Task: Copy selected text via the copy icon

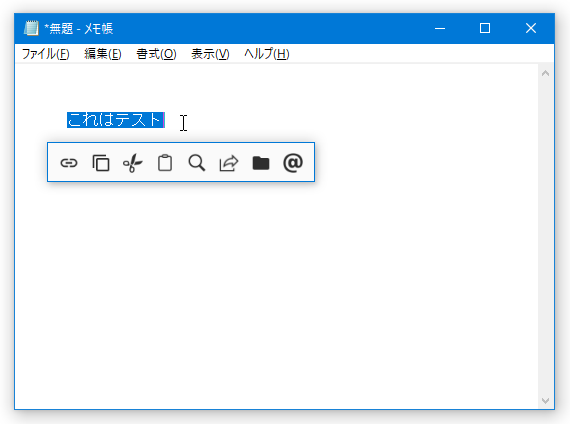Action: [x=101, y=163]
